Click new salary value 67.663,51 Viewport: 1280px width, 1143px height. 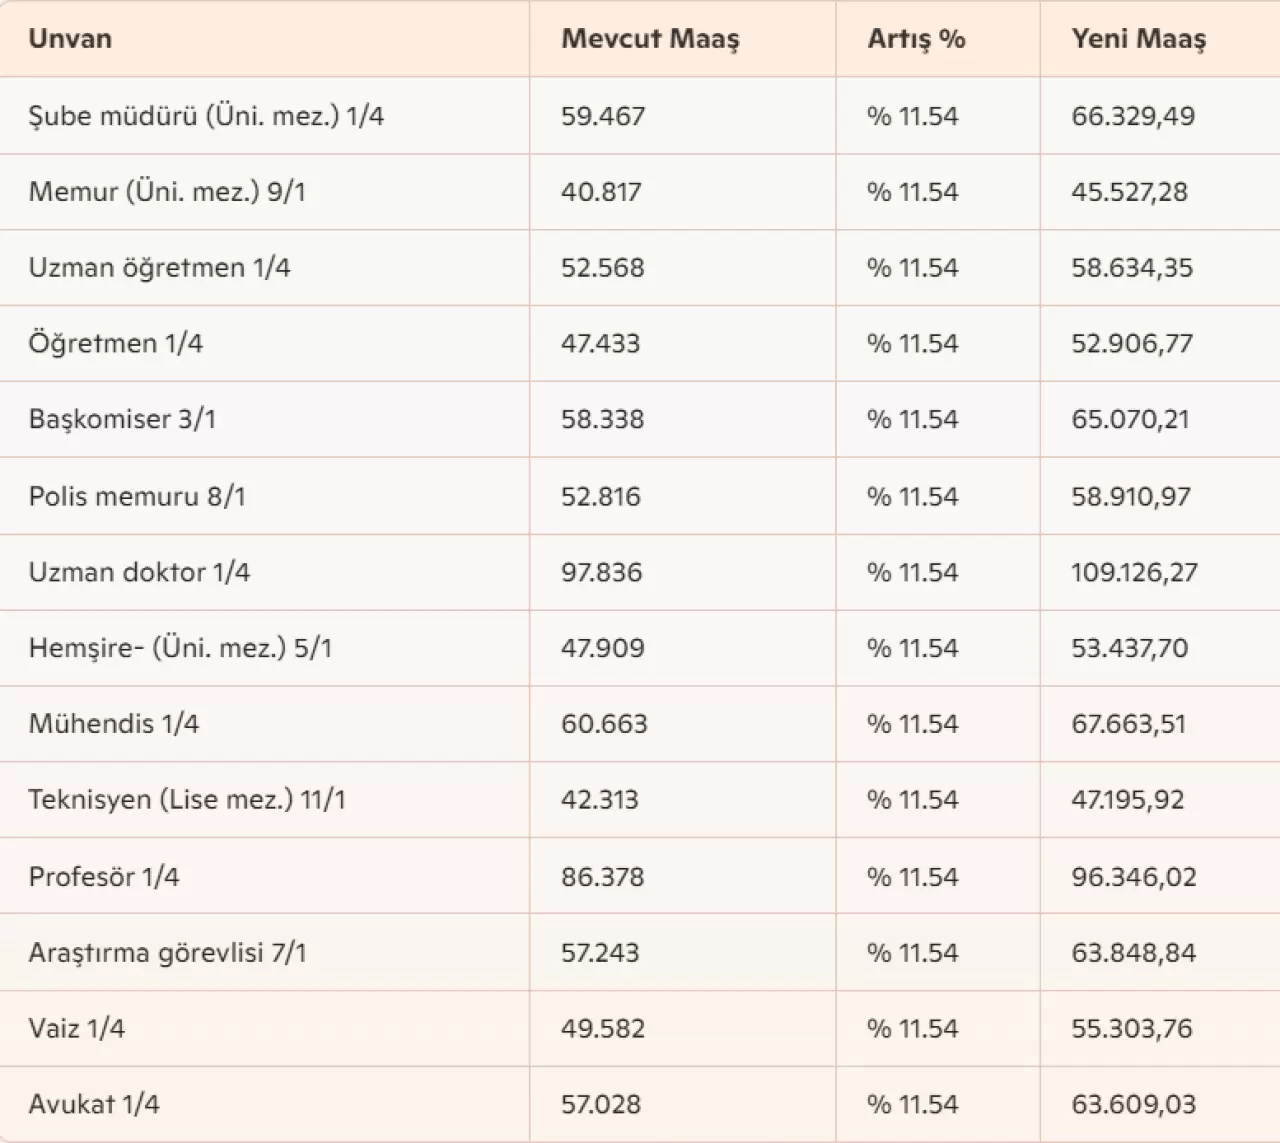[1129, 724]
